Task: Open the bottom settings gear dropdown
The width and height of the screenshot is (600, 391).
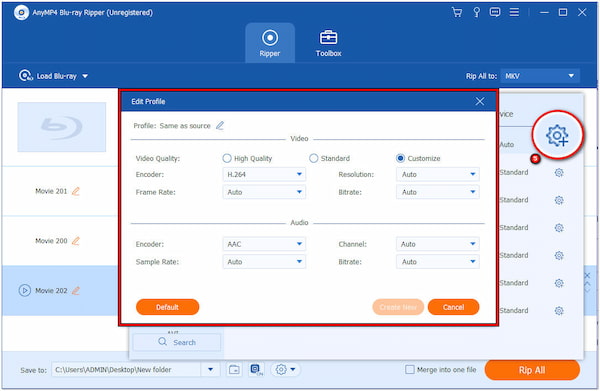Action: [x=285, y=370]
